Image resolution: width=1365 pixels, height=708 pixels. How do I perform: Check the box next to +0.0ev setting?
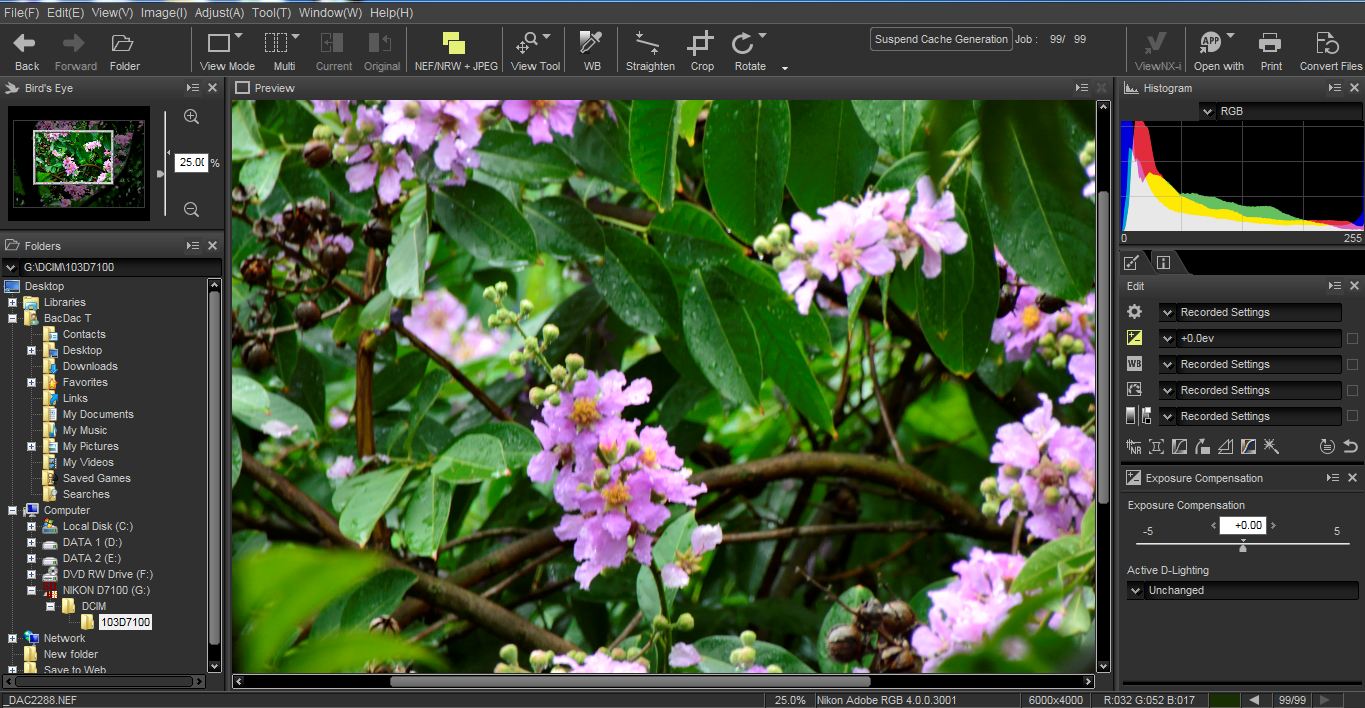click(1352, 338)
